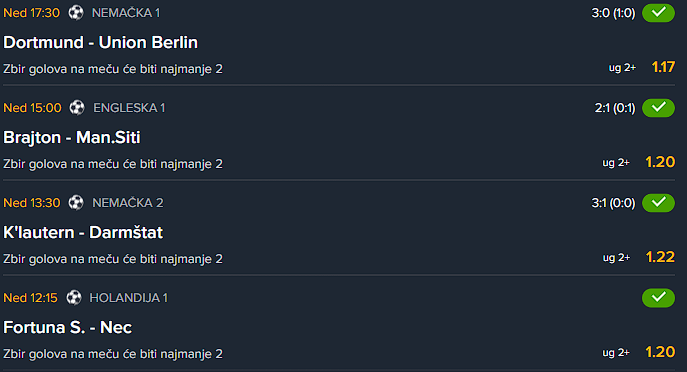
Task: Select the 1.17 odds value
Action: point(663,67)
